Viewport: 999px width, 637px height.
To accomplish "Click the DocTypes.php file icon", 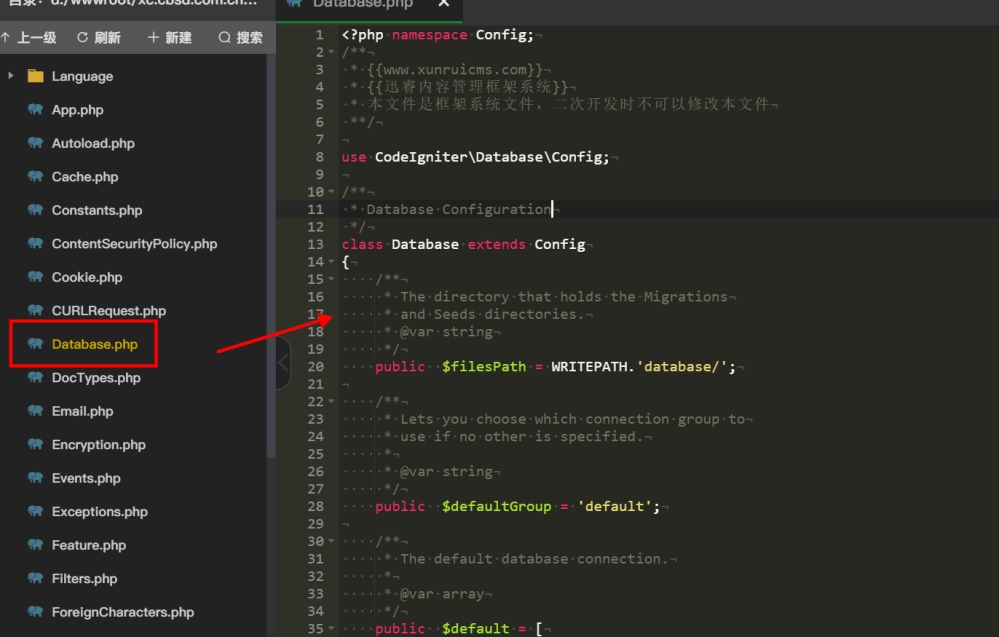I will pos(36,378).
